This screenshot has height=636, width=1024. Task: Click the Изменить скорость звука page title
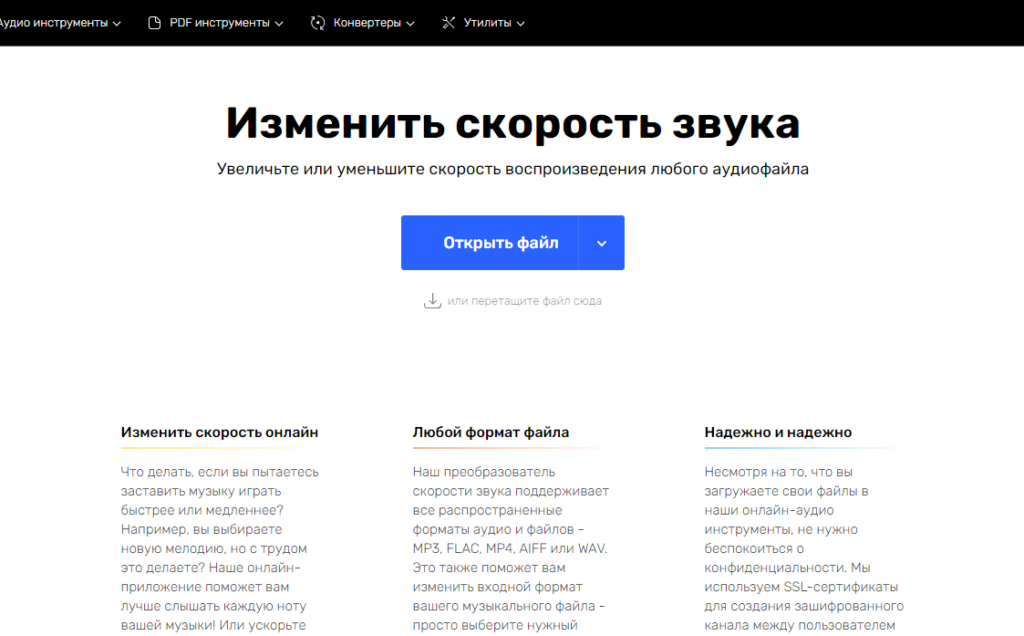(x=512, y=124)
